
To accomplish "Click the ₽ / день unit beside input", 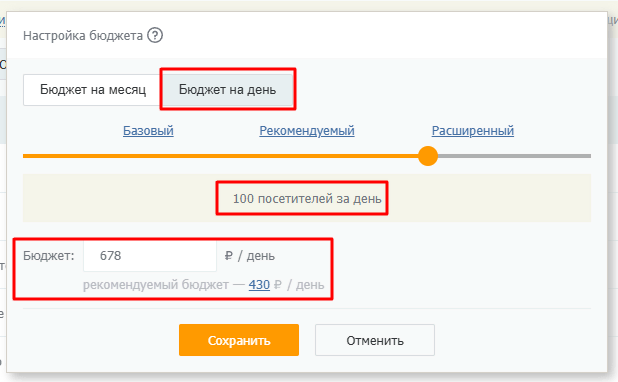I will click(x=250, y=256).
